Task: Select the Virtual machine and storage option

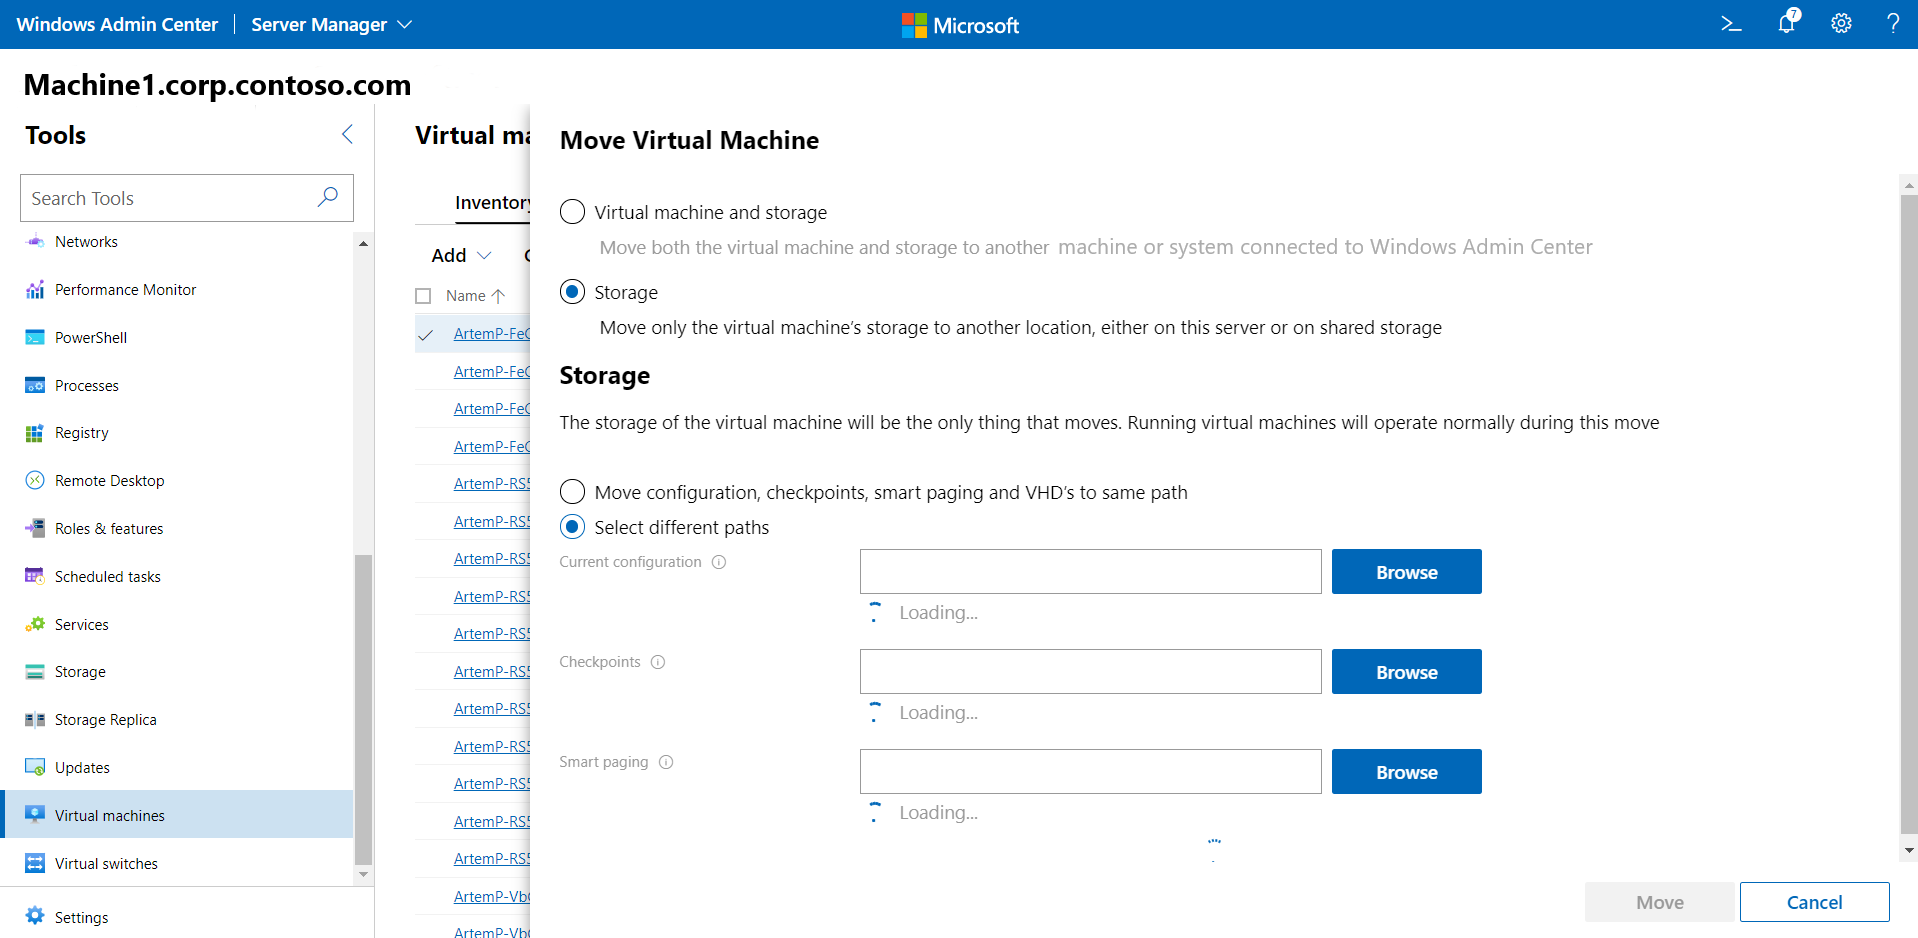Action: pos(573,212)
